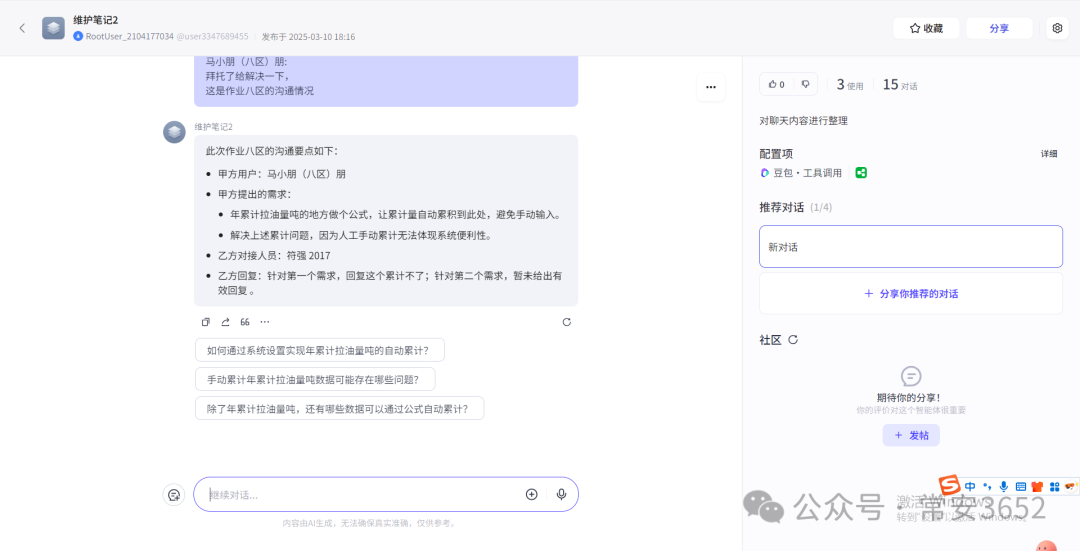Click the 发帖 button

tap(911, 435)
